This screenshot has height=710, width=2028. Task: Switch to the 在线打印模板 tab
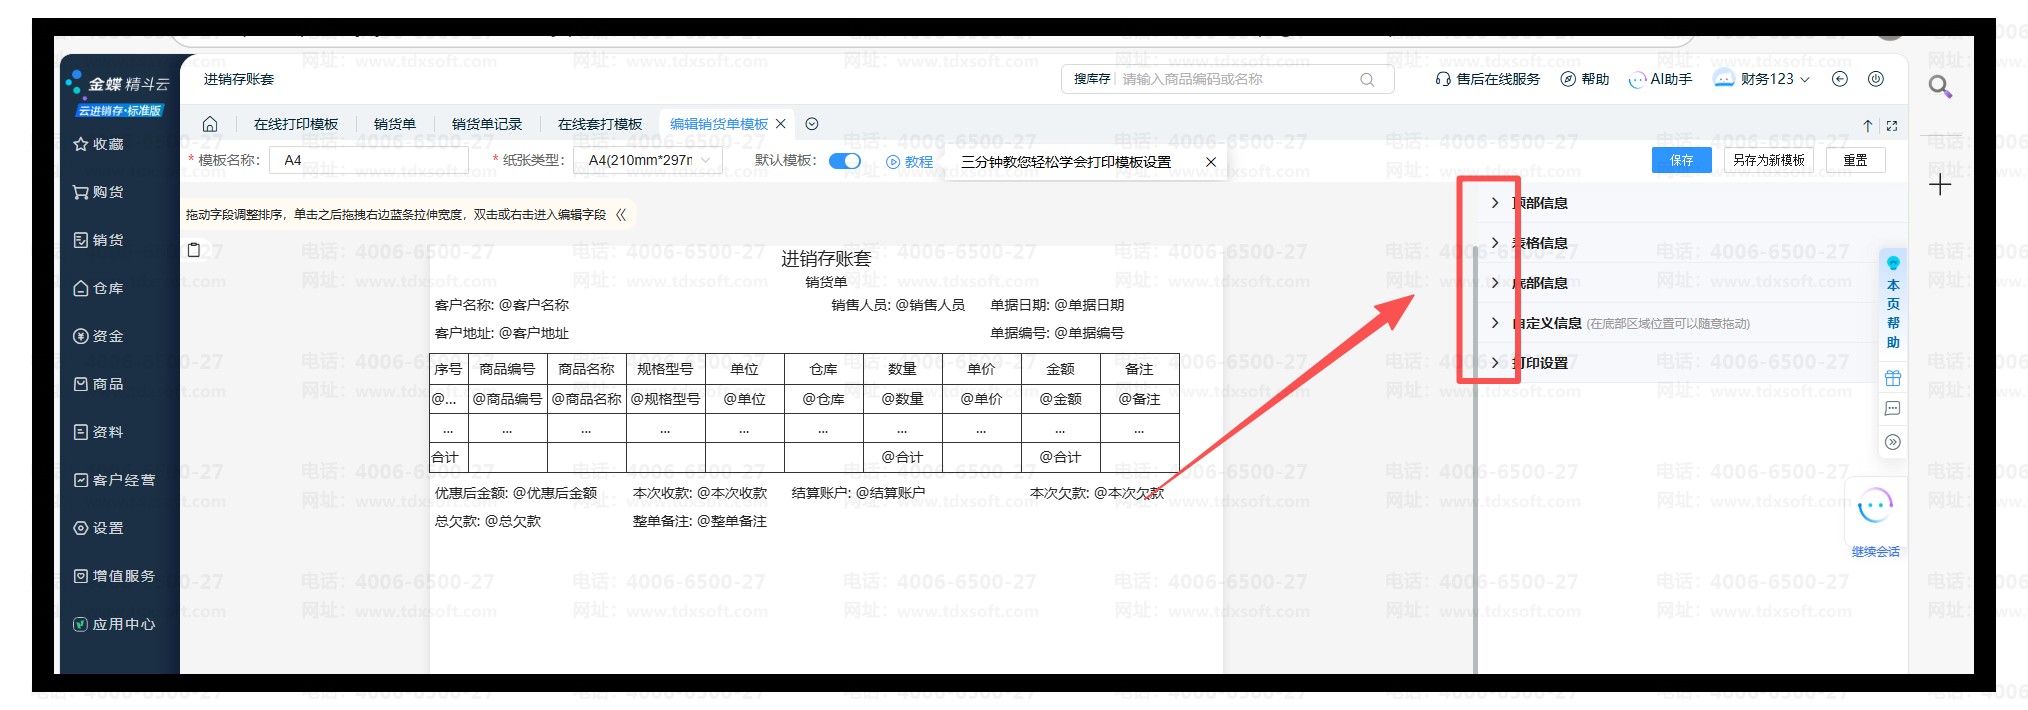click(x=296, y=124)
